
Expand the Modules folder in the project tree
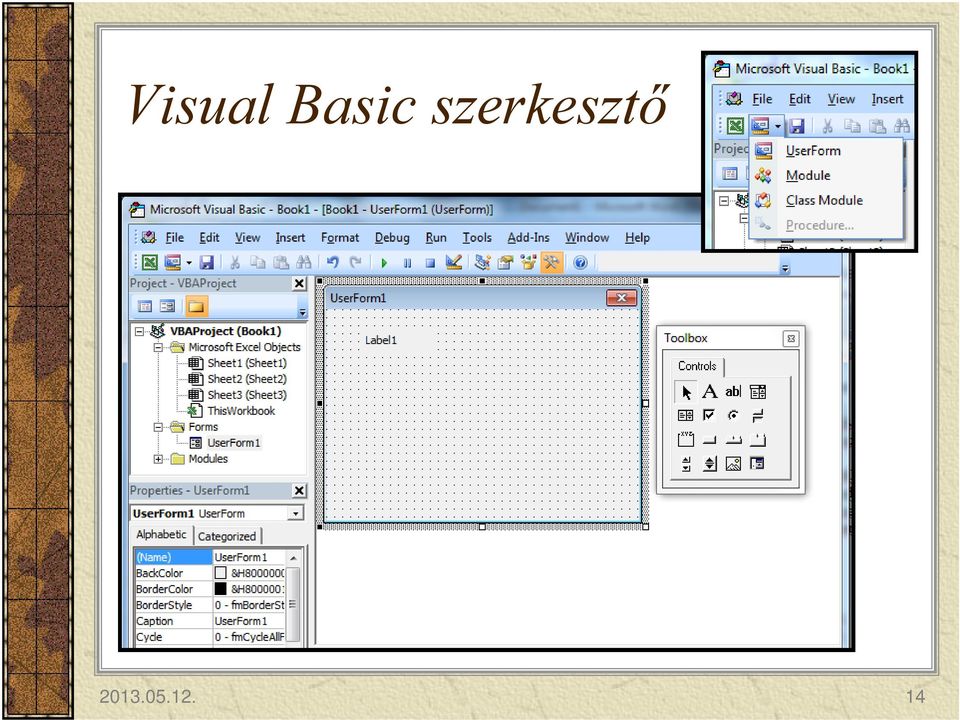click(158, 459)
